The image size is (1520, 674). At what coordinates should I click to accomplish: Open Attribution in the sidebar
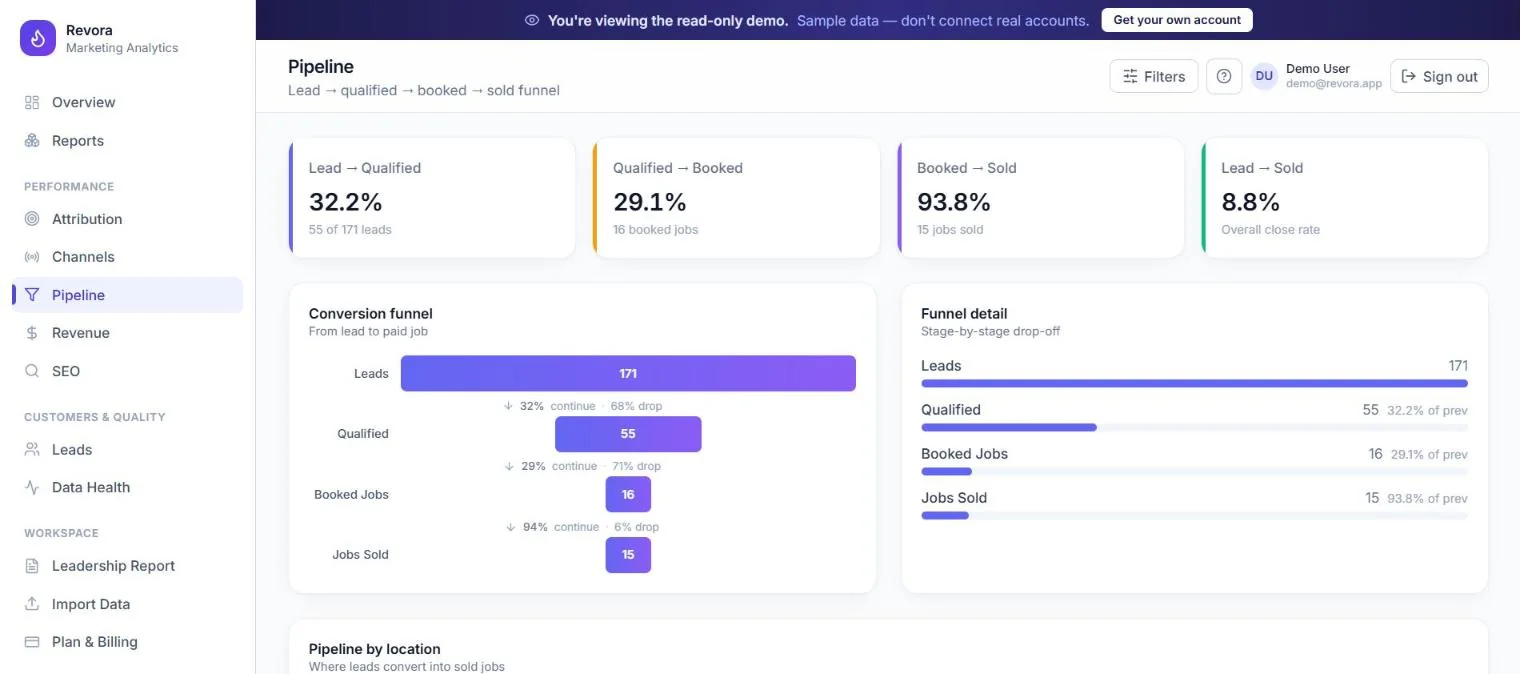[127, 219]
